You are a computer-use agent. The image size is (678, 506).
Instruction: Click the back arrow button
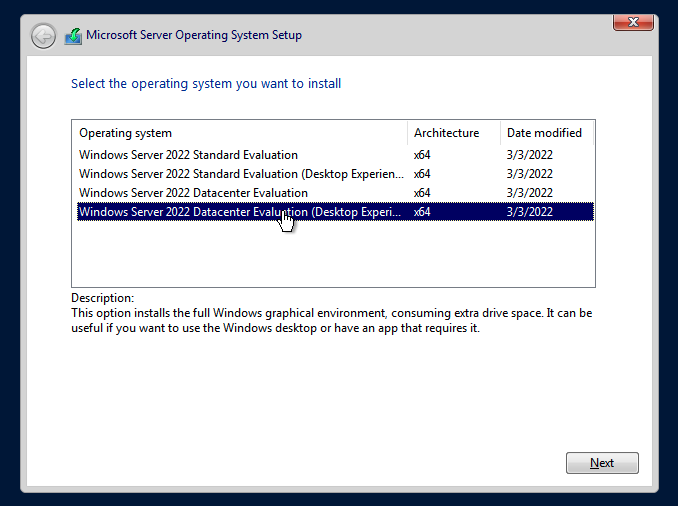(43, 36)
